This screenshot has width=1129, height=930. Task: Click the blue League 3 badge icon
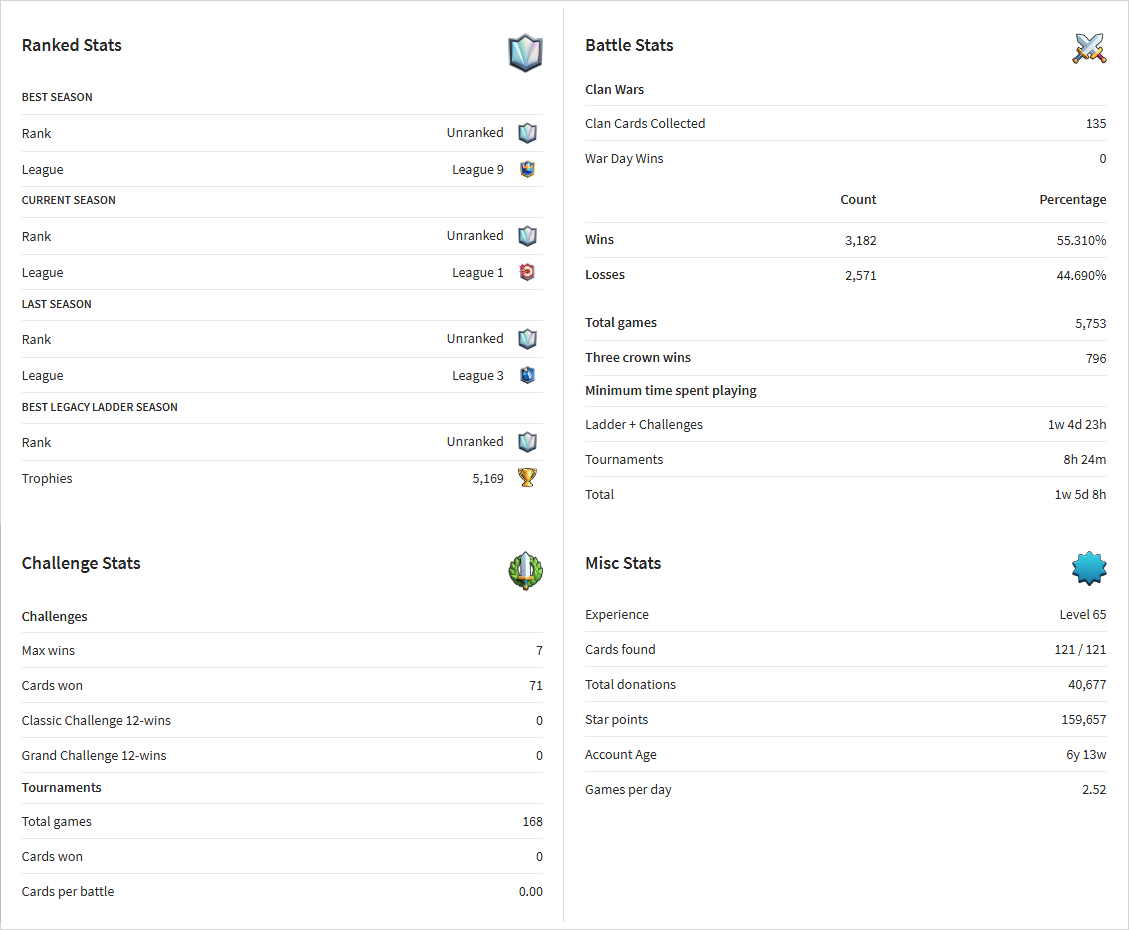pos(527,375)
